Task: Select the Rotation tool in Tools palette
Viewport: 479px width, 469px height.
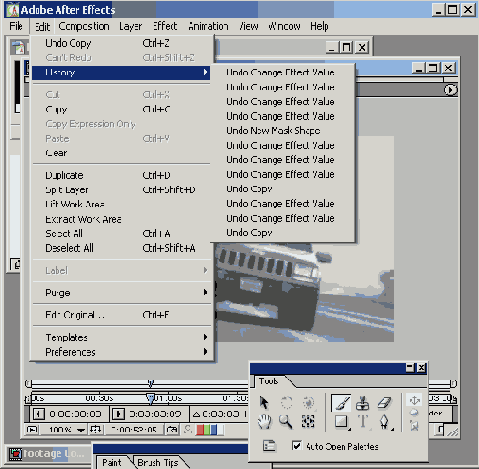Action: click(286, 403)
